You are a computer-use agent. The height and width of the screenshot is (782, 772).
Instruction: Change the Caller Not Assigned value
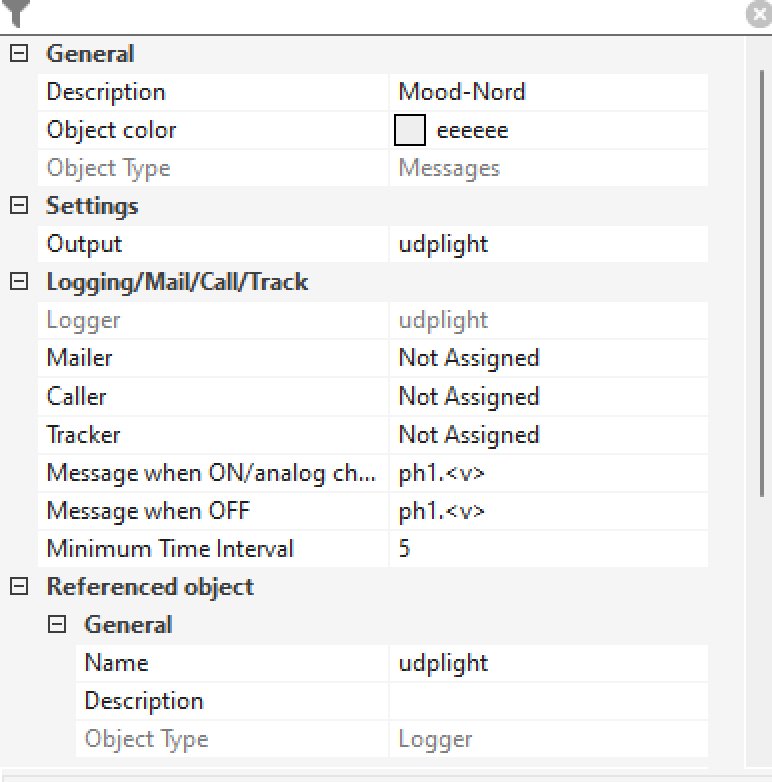coord(547,397)
